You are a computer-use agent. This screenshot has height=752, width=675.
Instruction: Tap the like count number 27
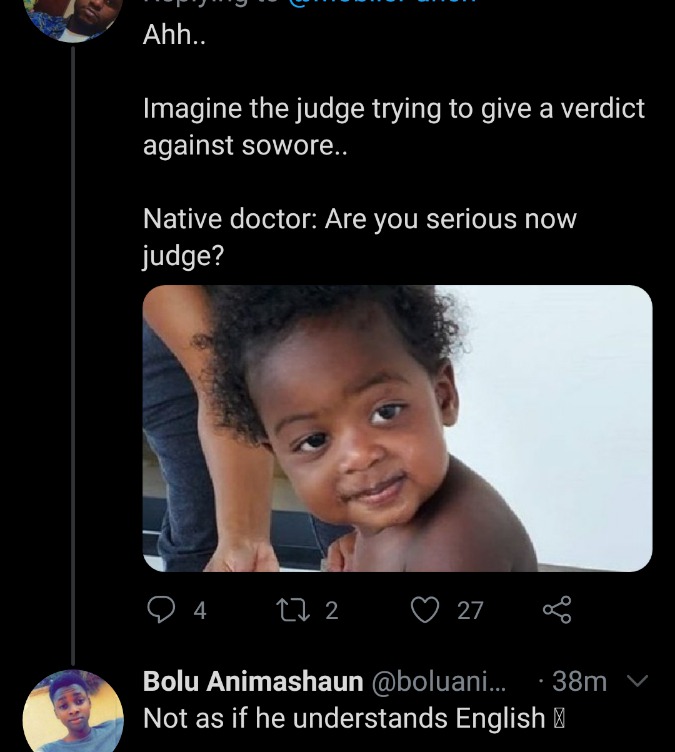(x=470, y=611)
